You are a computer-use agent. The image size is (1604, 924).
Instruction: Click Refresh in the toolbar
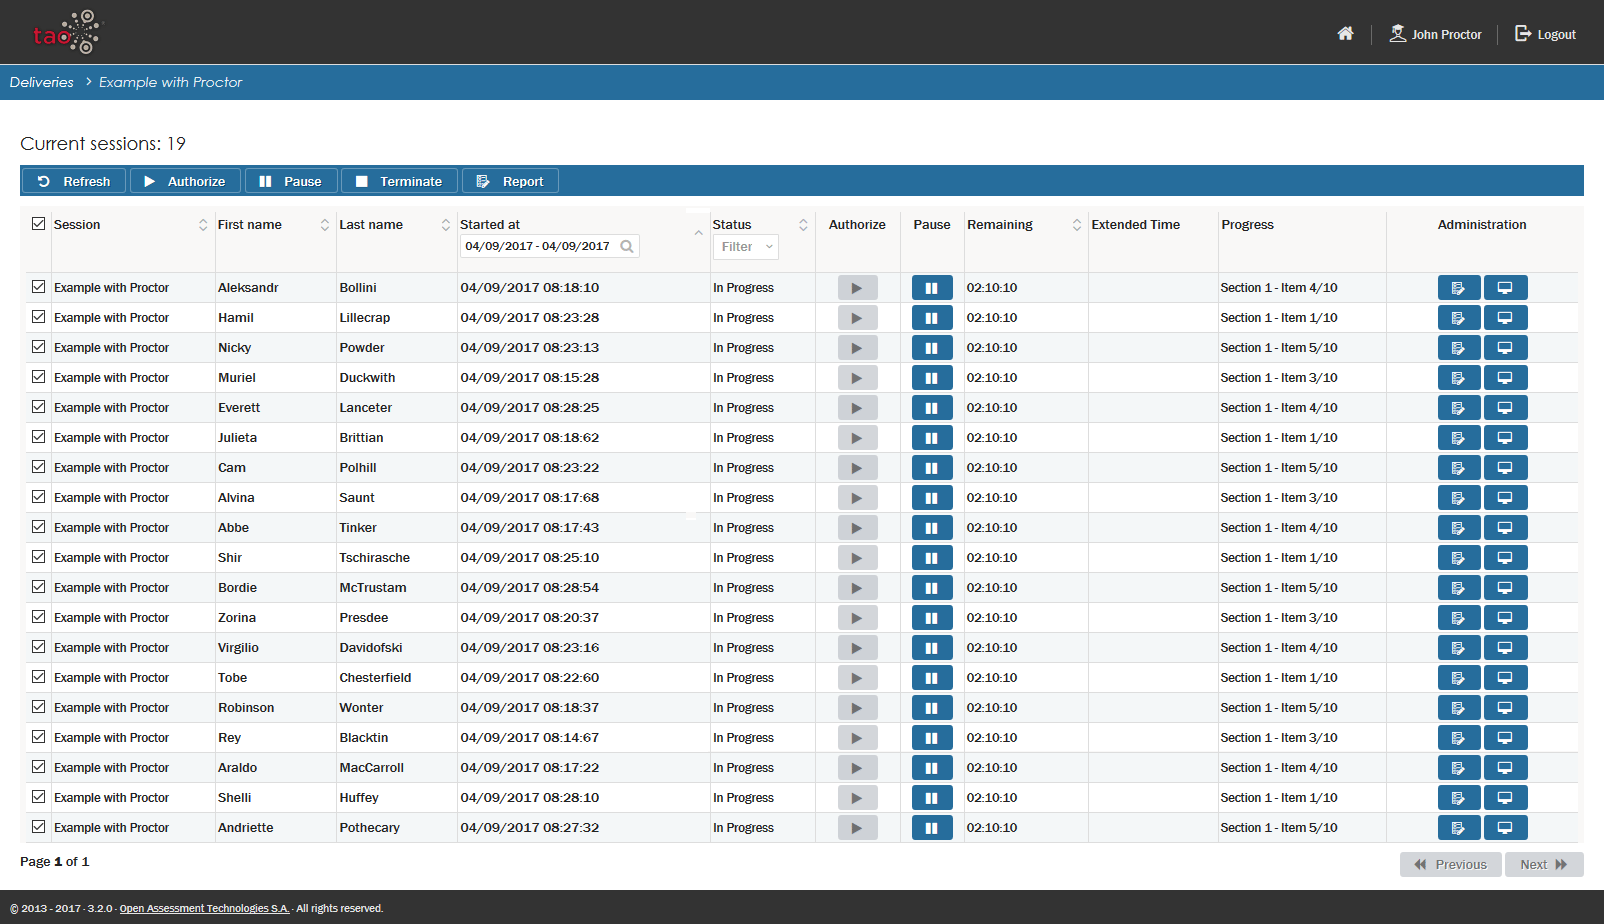click(x=74, y=181)
